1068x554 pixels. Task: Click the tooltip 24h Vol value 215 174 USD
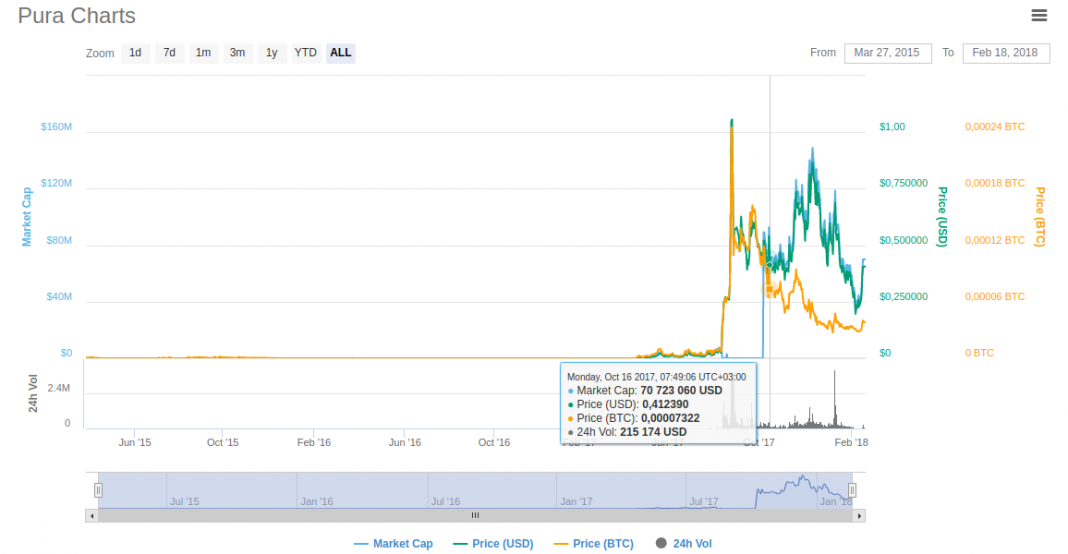[653, 432]
